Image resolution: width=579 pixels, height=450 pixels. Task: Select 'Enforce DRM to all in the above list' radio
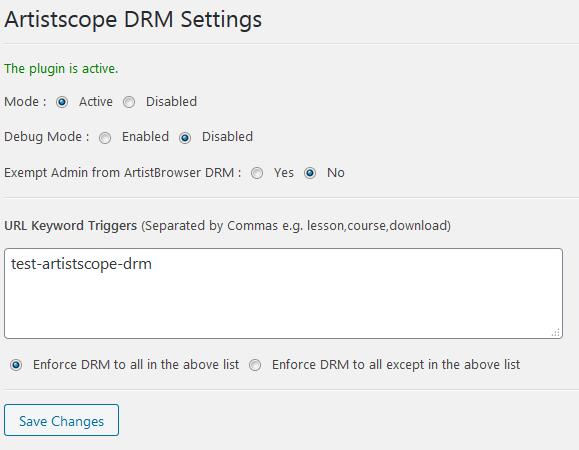tap(16, 365)
